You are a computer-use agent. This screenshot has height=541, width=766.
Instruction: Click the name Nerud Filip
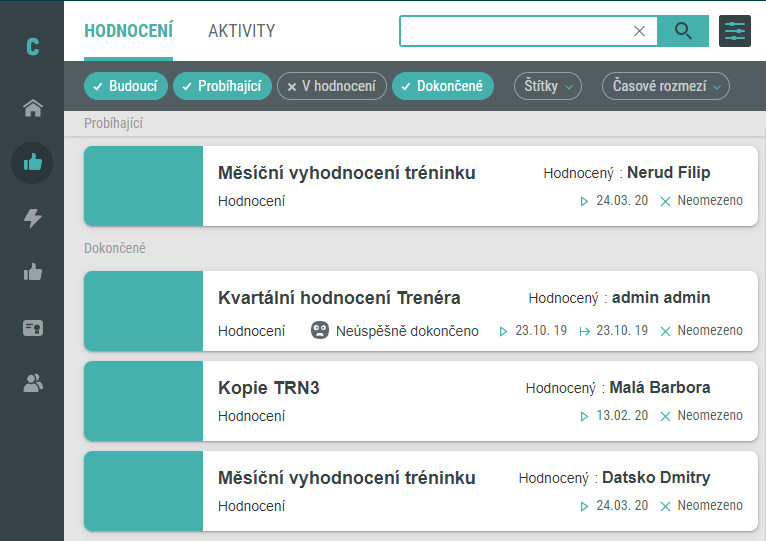(x=668, y=173)
